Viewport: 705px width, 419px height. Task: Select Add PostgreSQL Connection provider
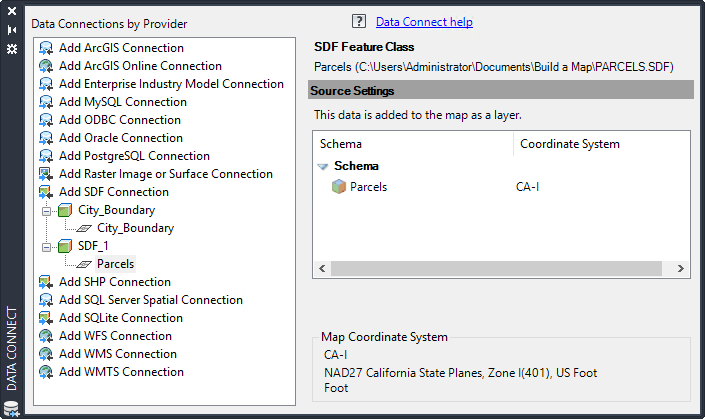click(134, 156)
